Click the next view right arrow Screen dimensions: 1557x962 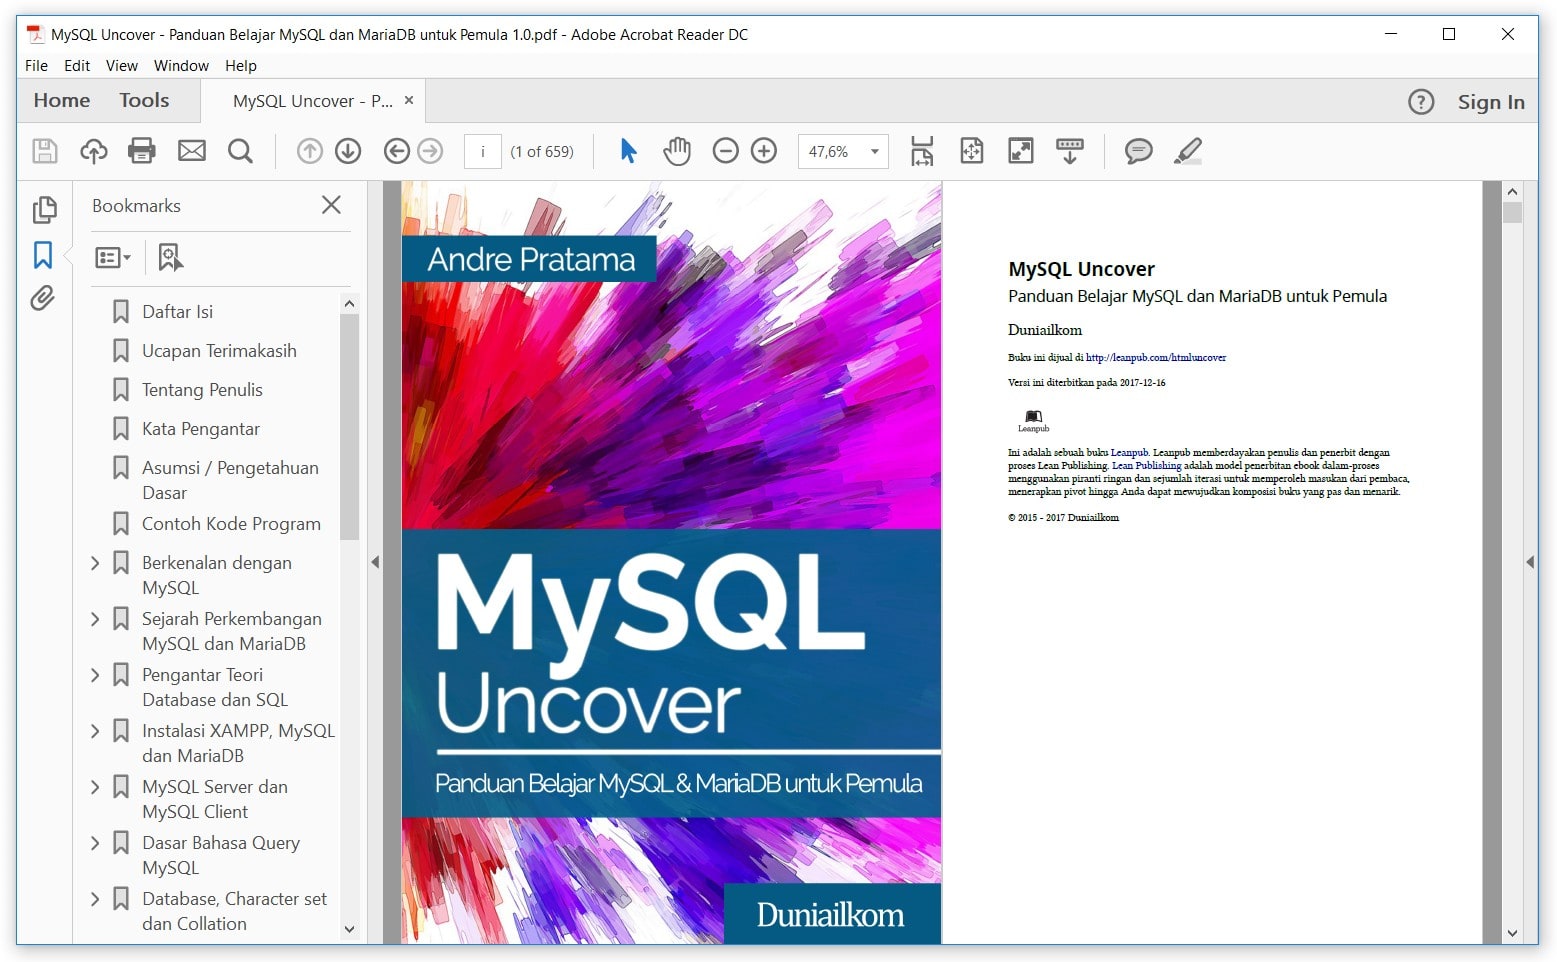[x=430, y=151]
